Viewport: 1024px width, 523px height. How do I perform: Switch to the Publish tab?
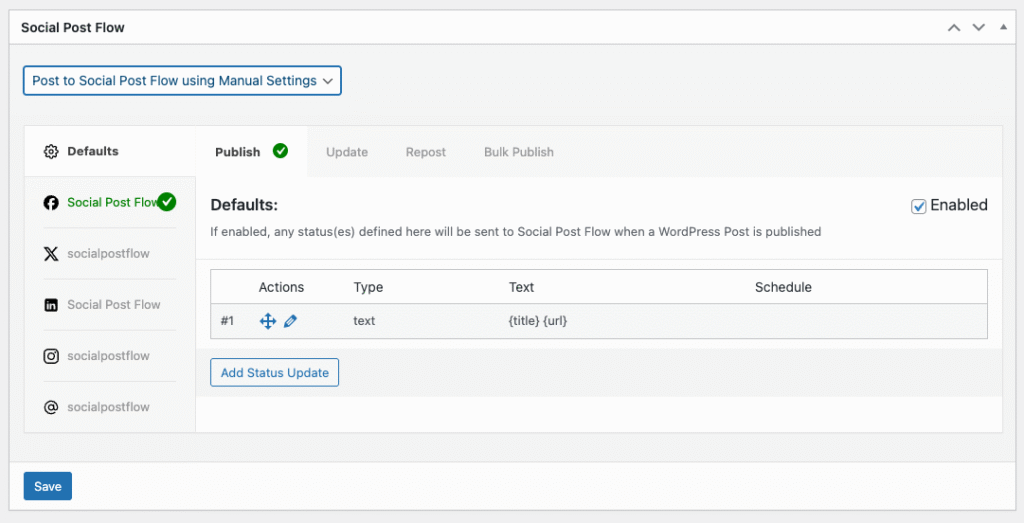click(251, 151)
